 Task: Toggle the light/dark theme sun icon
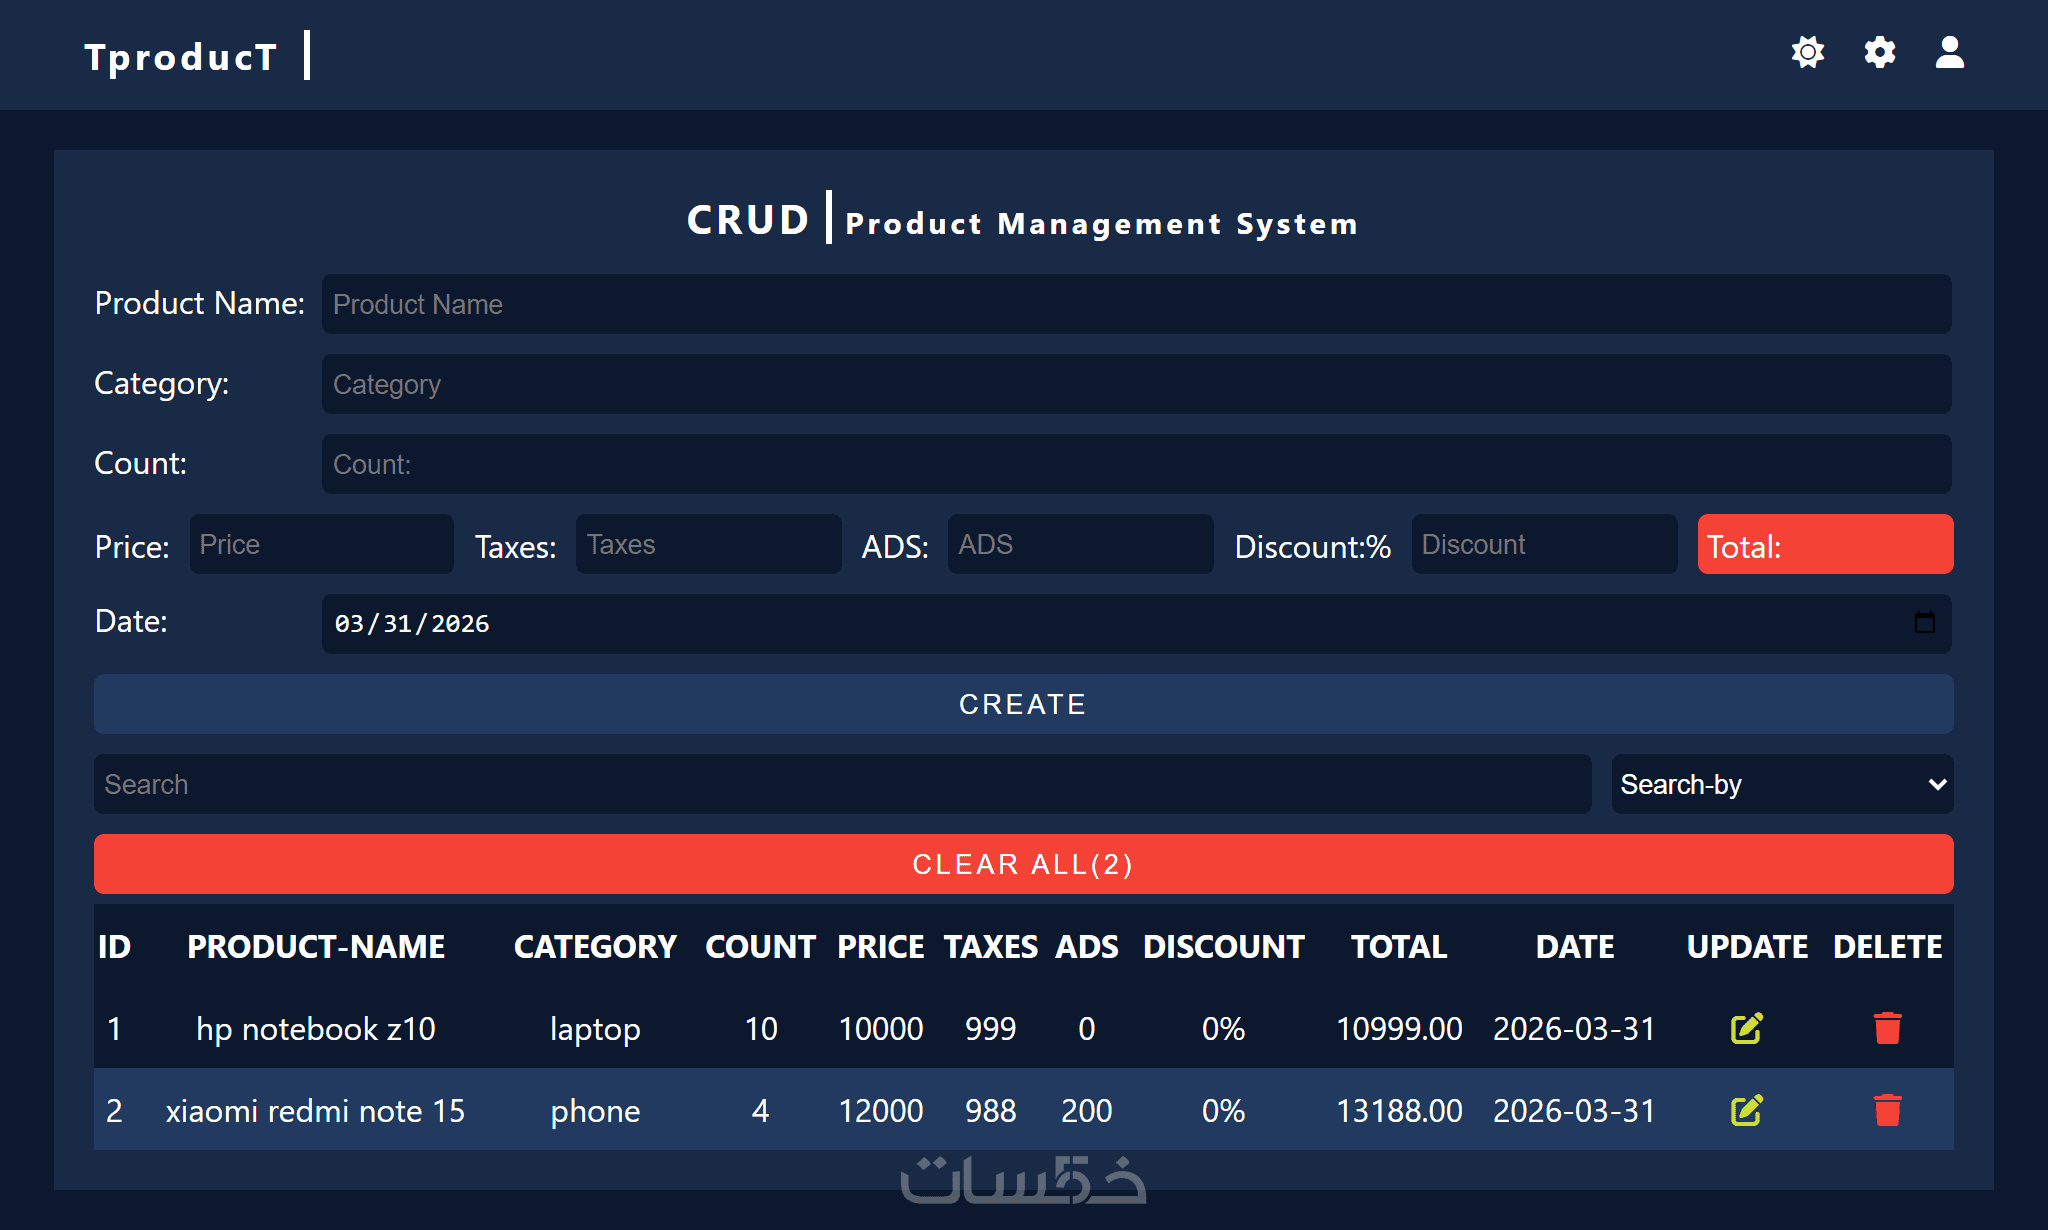coord(1807,52)
